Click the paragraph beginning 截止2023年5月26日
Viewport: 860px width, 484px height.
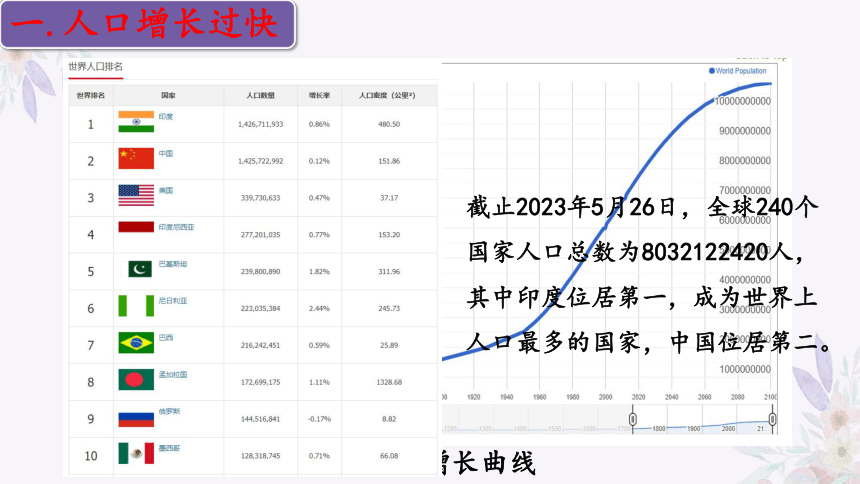[x=649, y=275]
